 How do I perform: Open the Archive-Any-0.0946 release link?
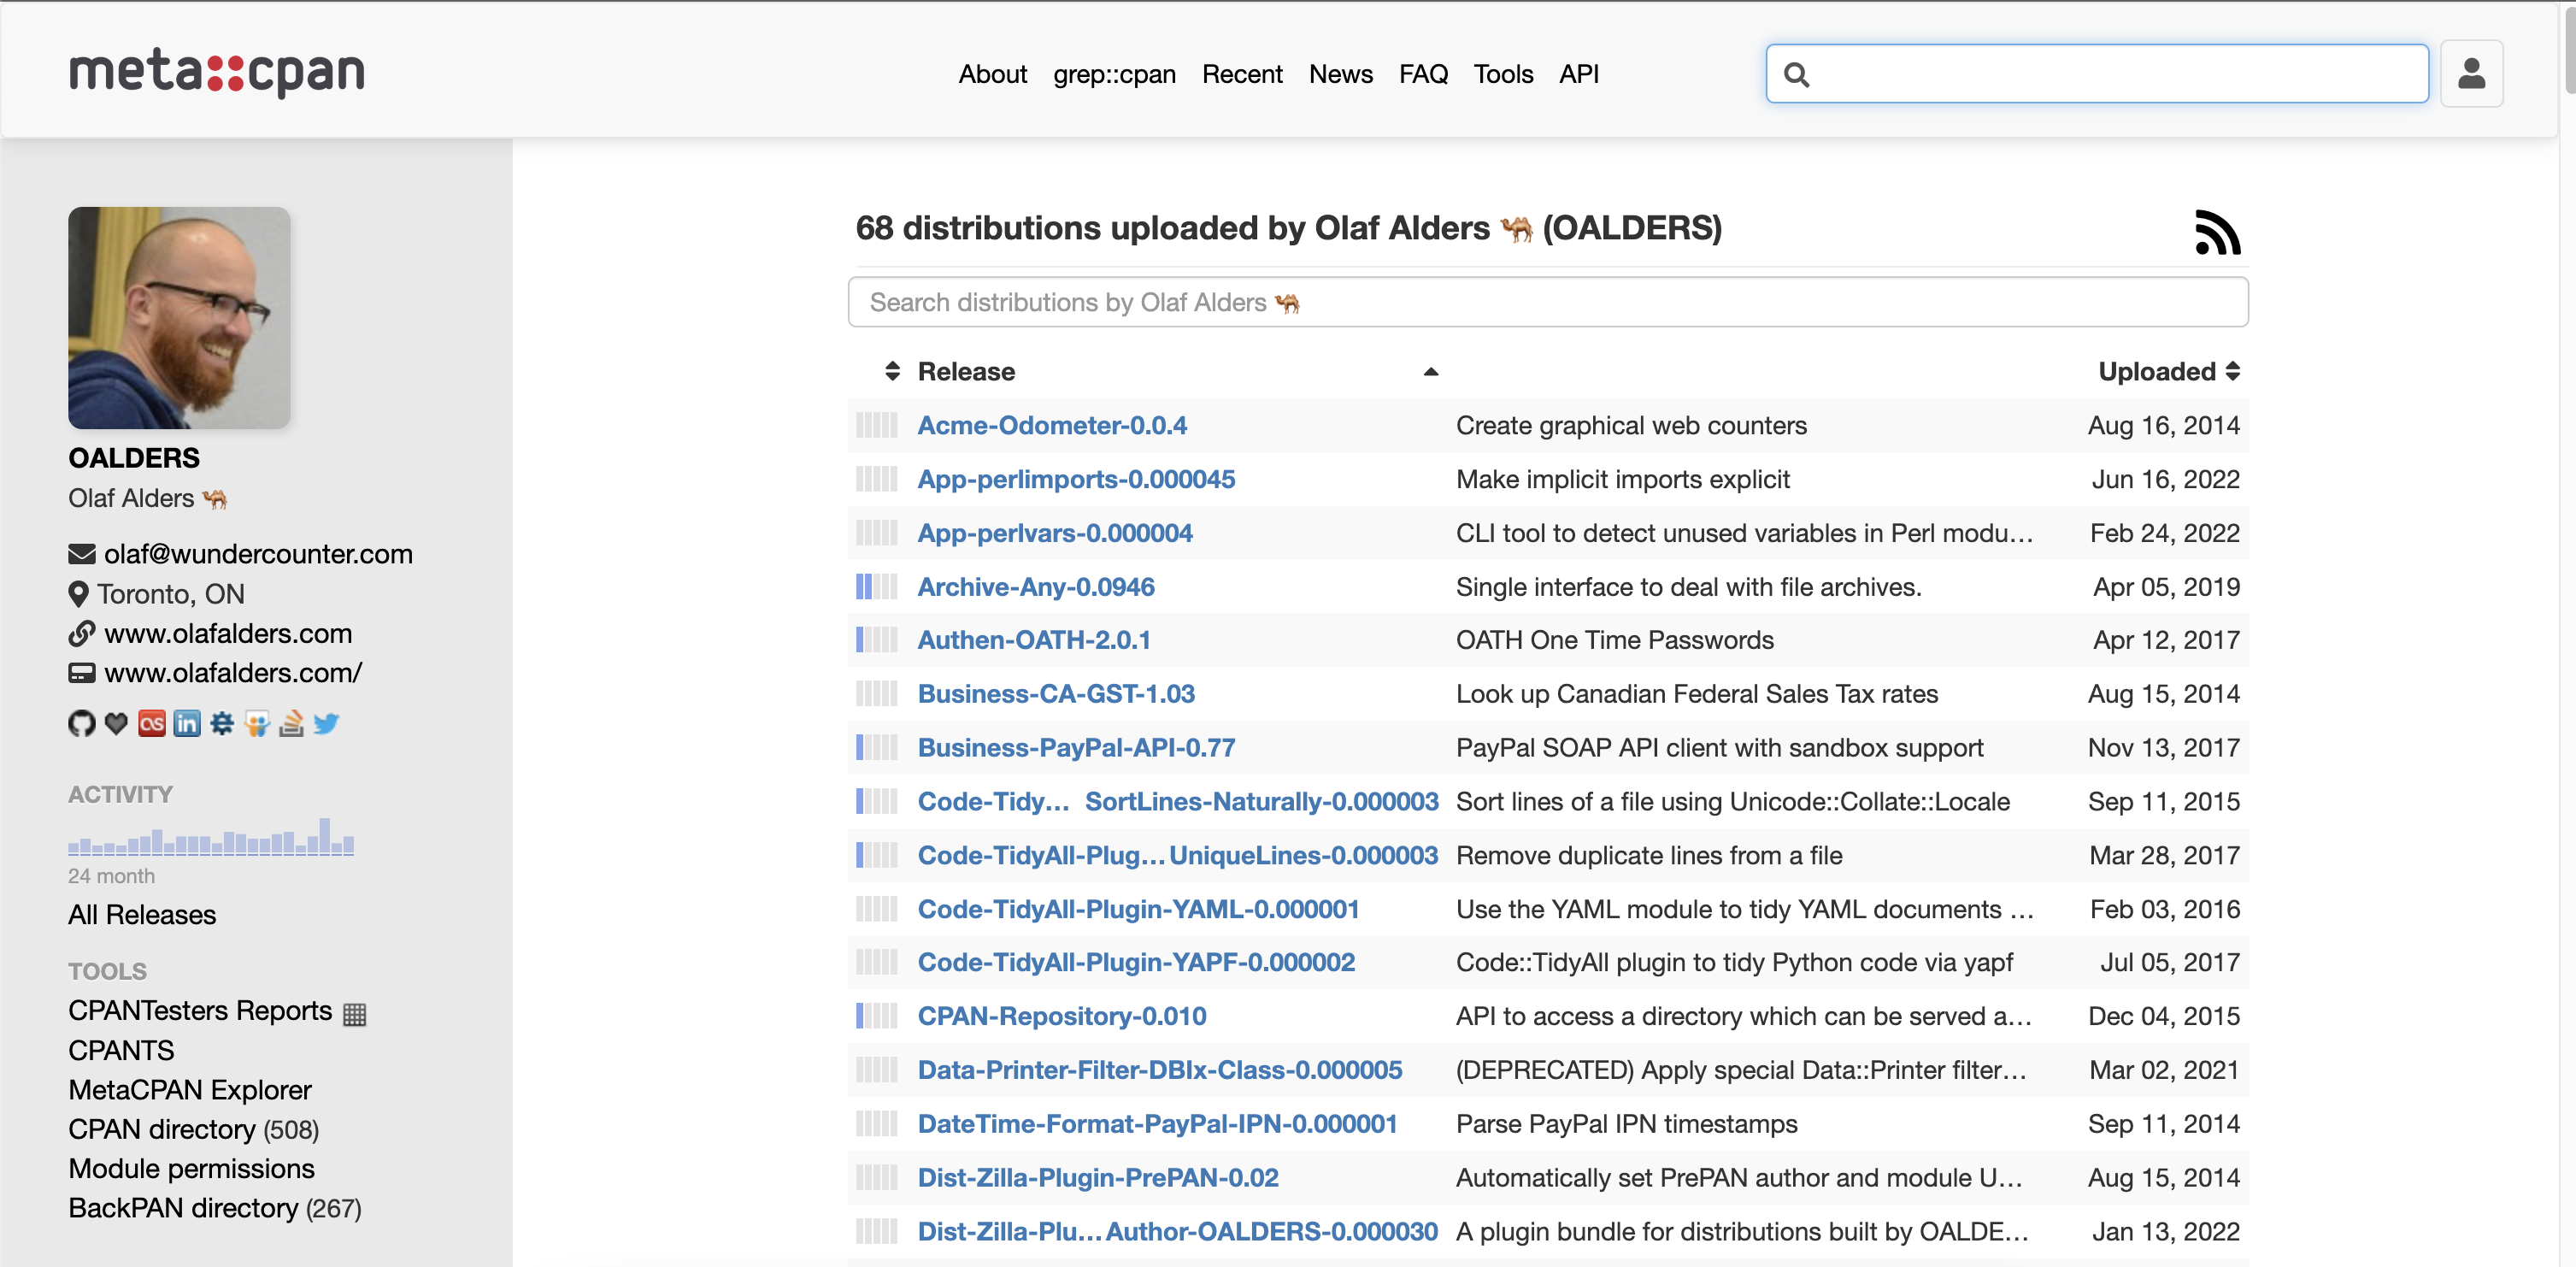pos(1035,587)
